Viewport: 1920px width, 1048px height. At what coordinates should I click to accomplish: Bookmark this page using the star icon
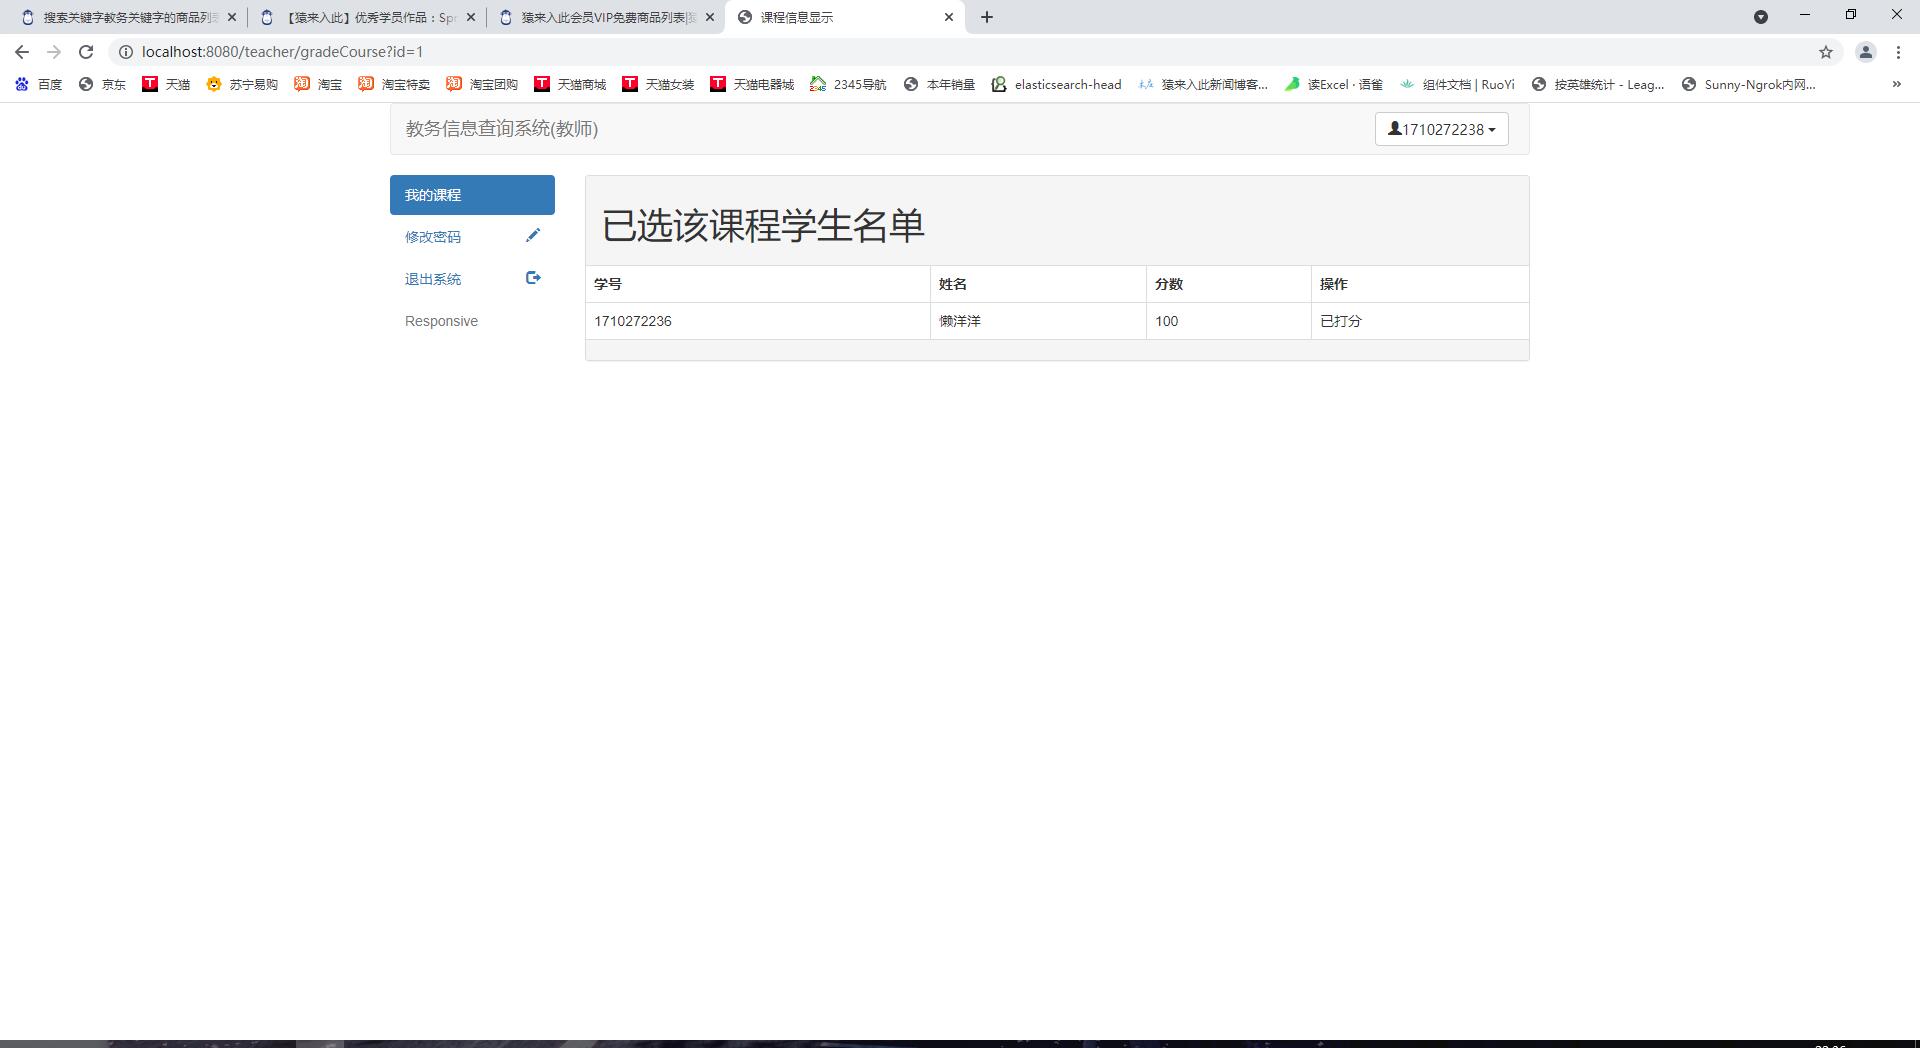tap(1826, 51)
